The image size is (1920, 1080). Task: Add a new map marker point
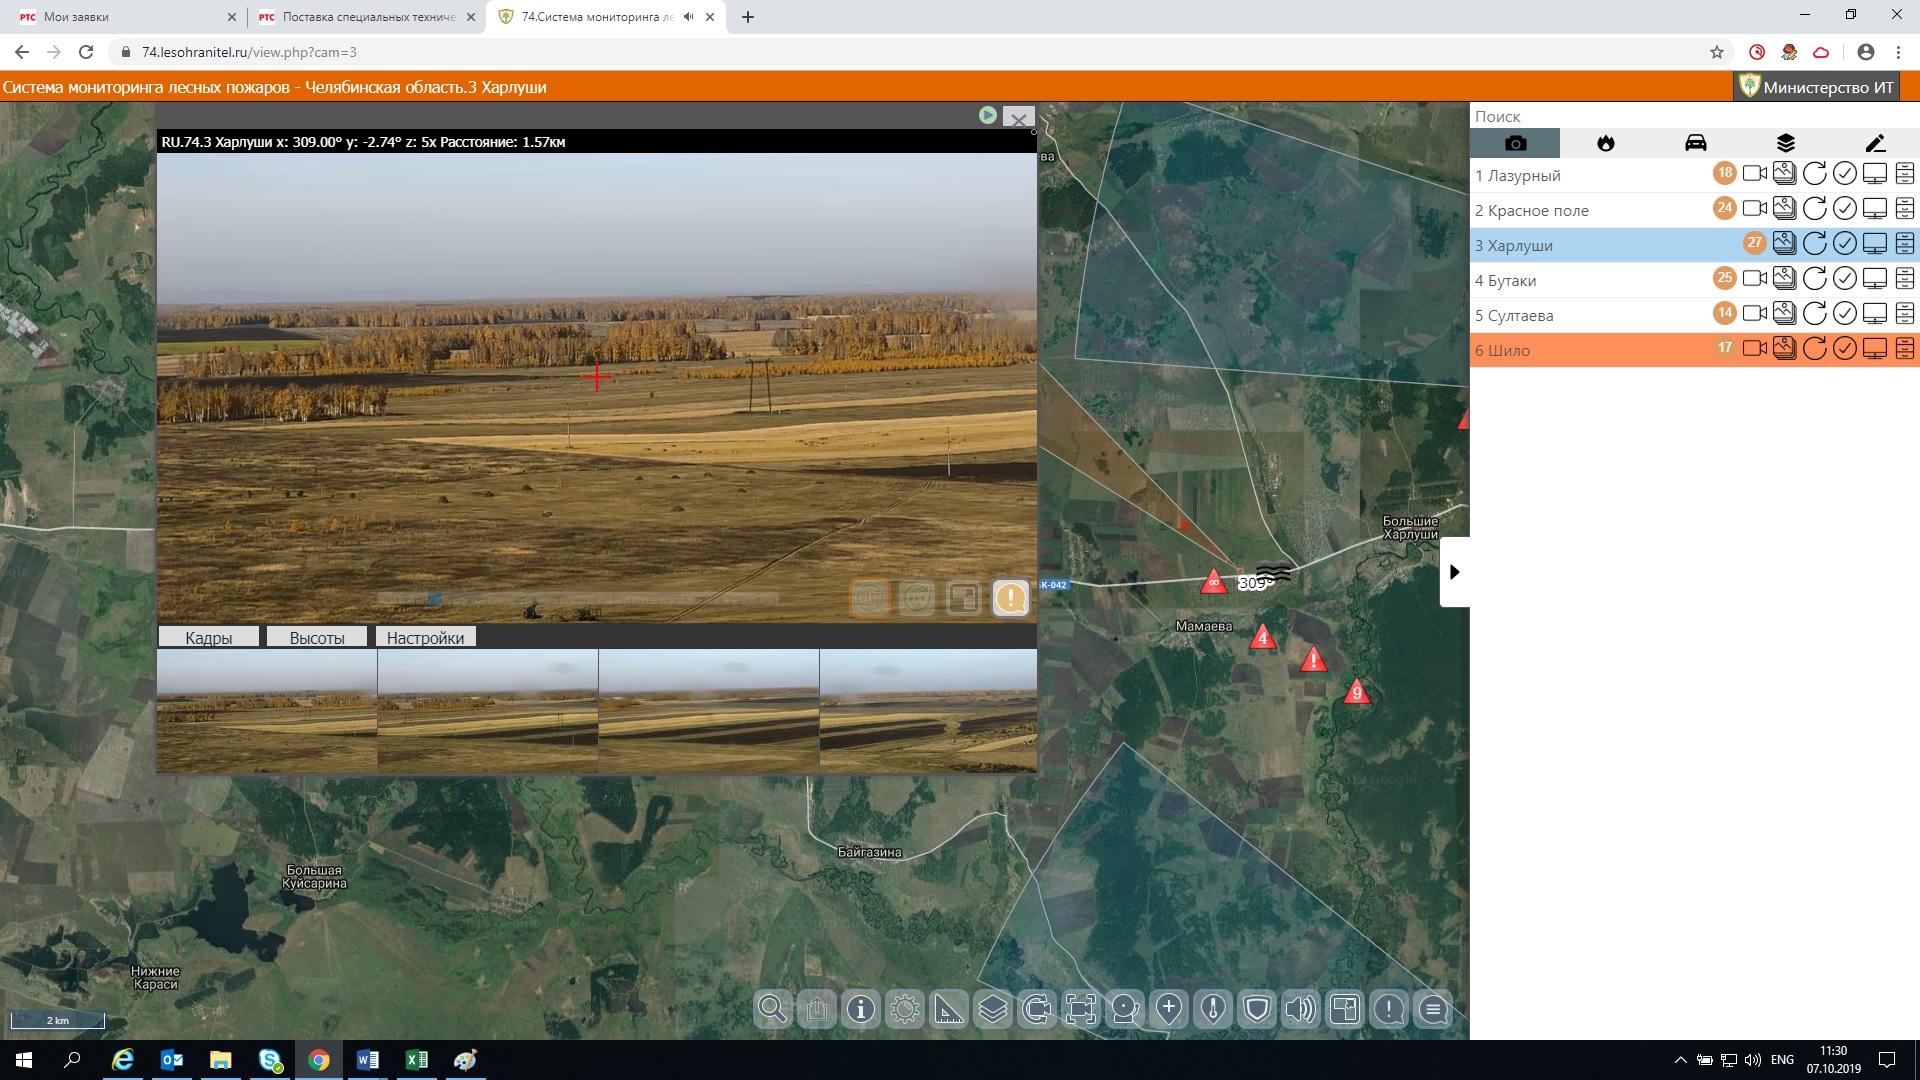coord(1169,1010)
